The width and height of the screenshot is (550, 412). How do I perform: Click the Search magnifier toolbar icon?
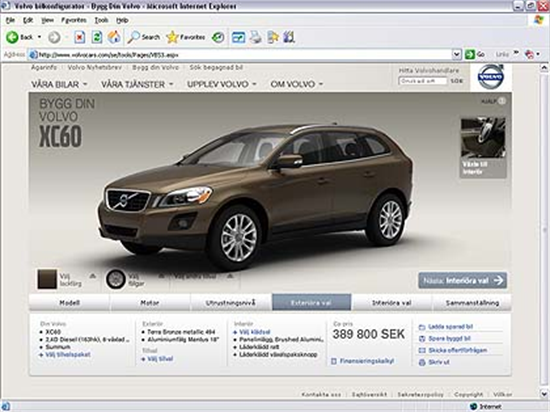tap(133, 37)
